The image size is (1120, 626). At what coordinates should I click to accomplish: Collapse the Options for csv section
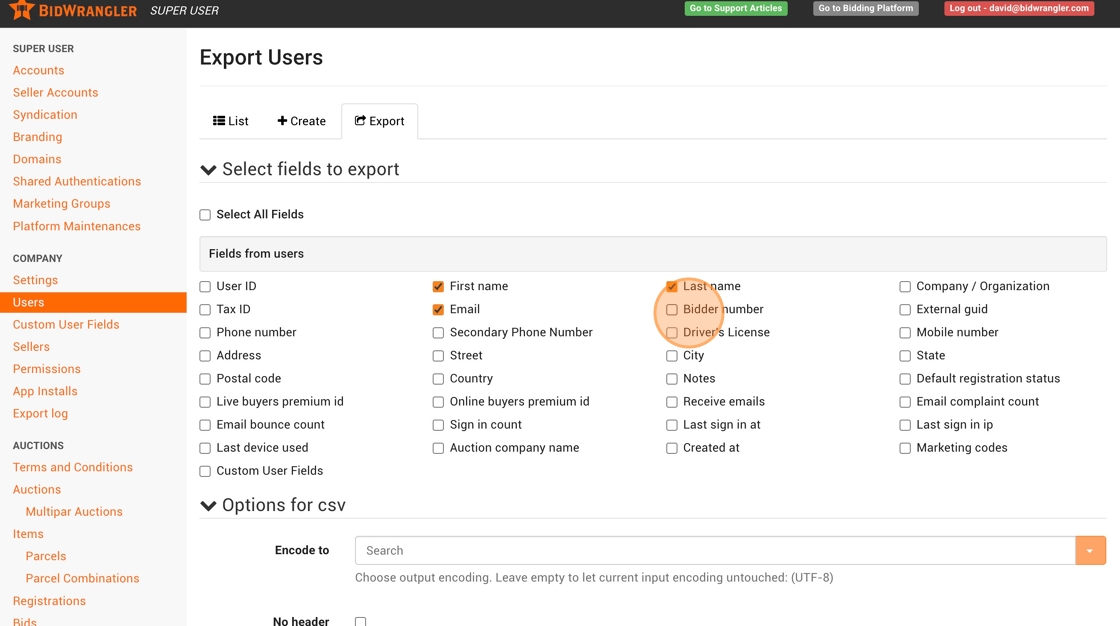pyautogui.click(x=208, y=506)
